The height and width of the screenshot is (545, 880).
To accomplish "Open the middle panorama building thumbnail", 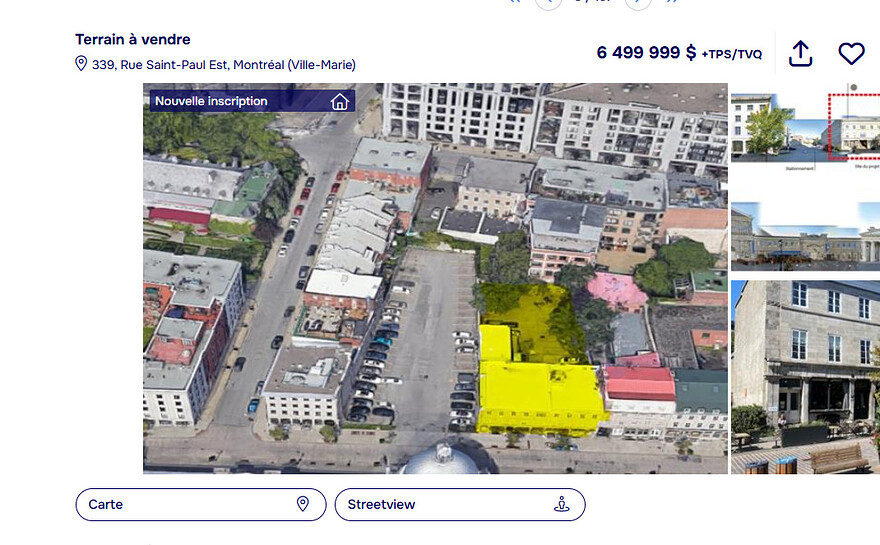I will tap(805, 236).
